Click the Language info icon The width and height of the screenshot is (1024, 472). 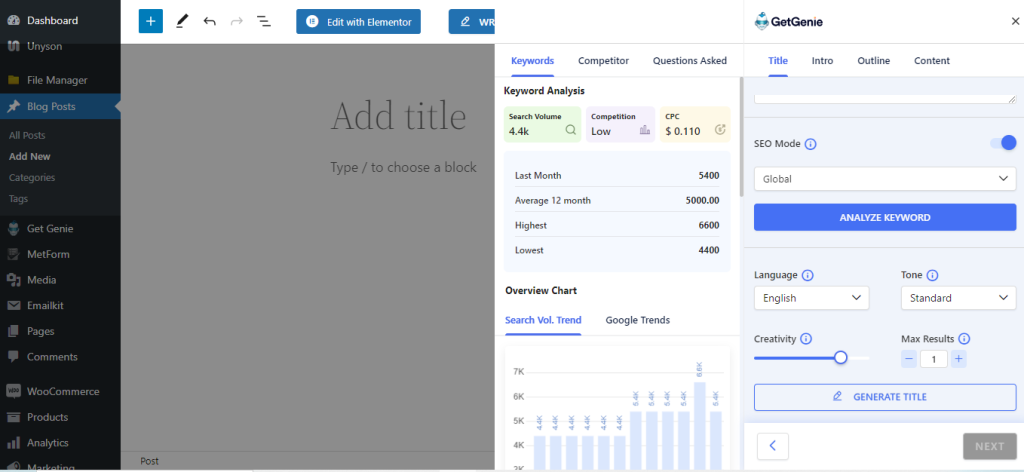coord(807,275)
